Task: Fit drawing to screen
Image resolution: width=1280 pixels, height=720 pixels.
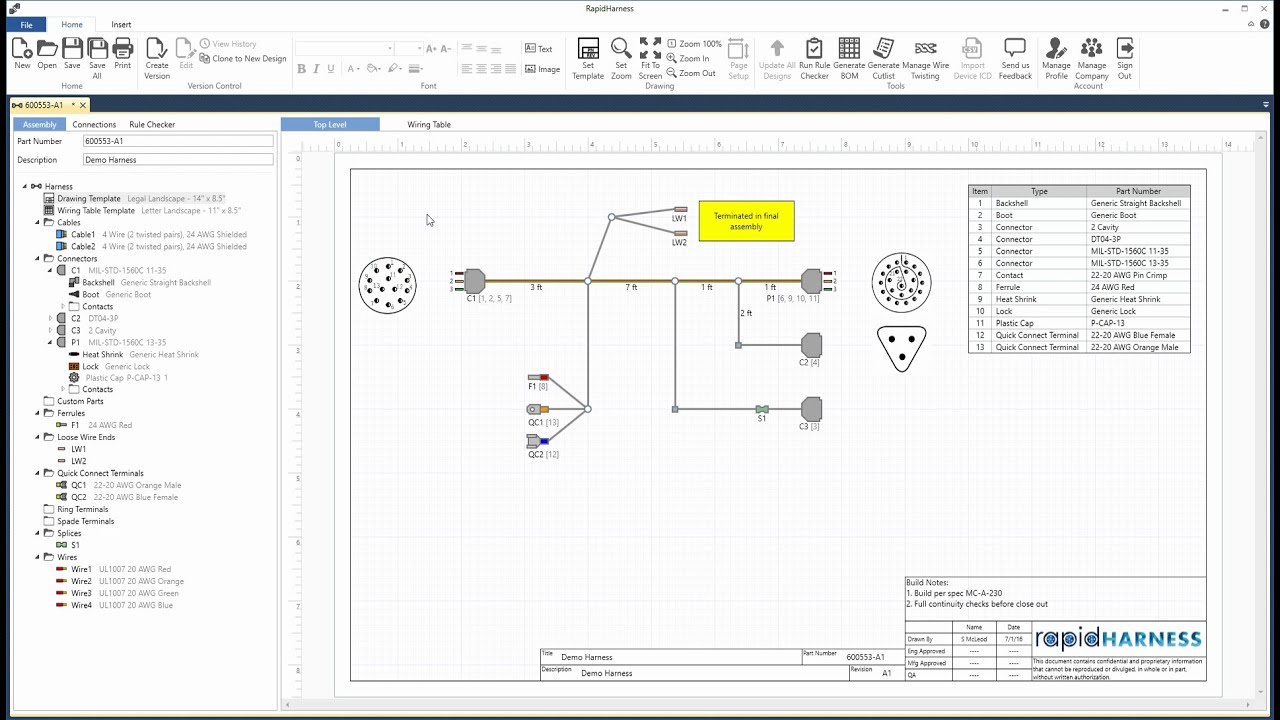Action: tap(650, 58)
